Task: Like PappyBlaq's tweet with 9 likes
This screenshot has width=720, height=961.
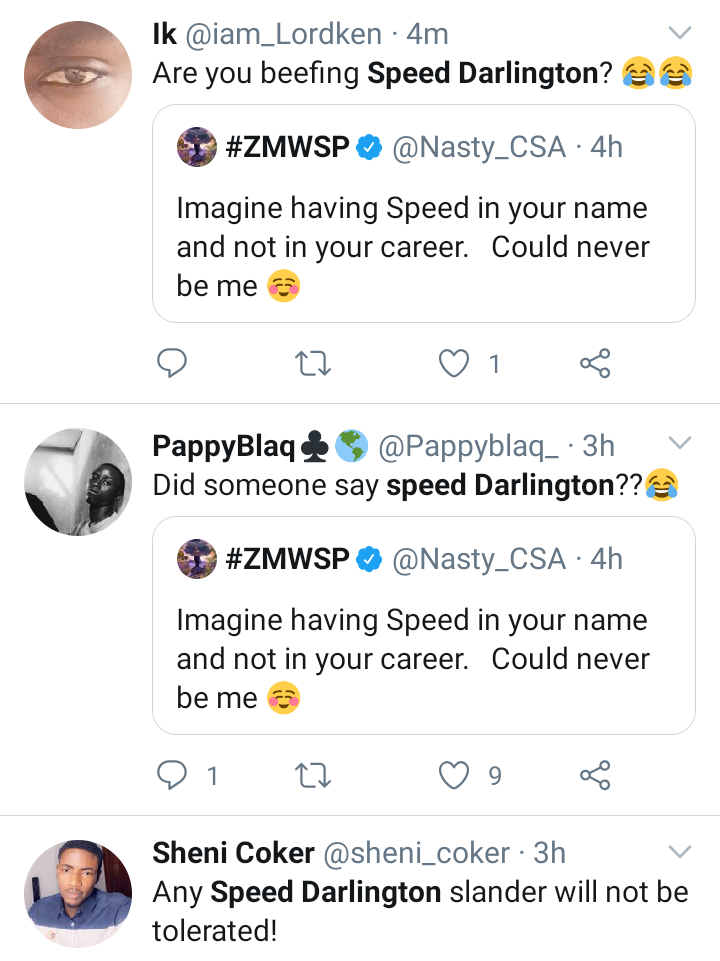Action: pos(455,774)
